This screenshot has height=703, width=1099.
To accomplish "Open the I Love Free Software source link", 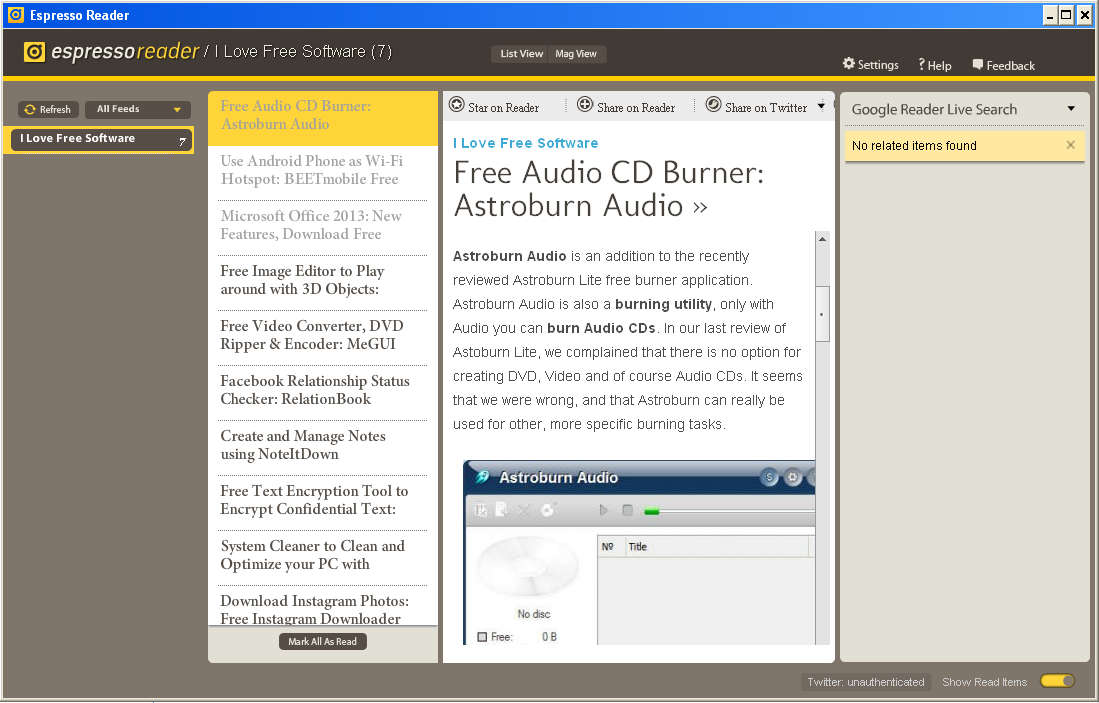I will click(x=525, y=143).
